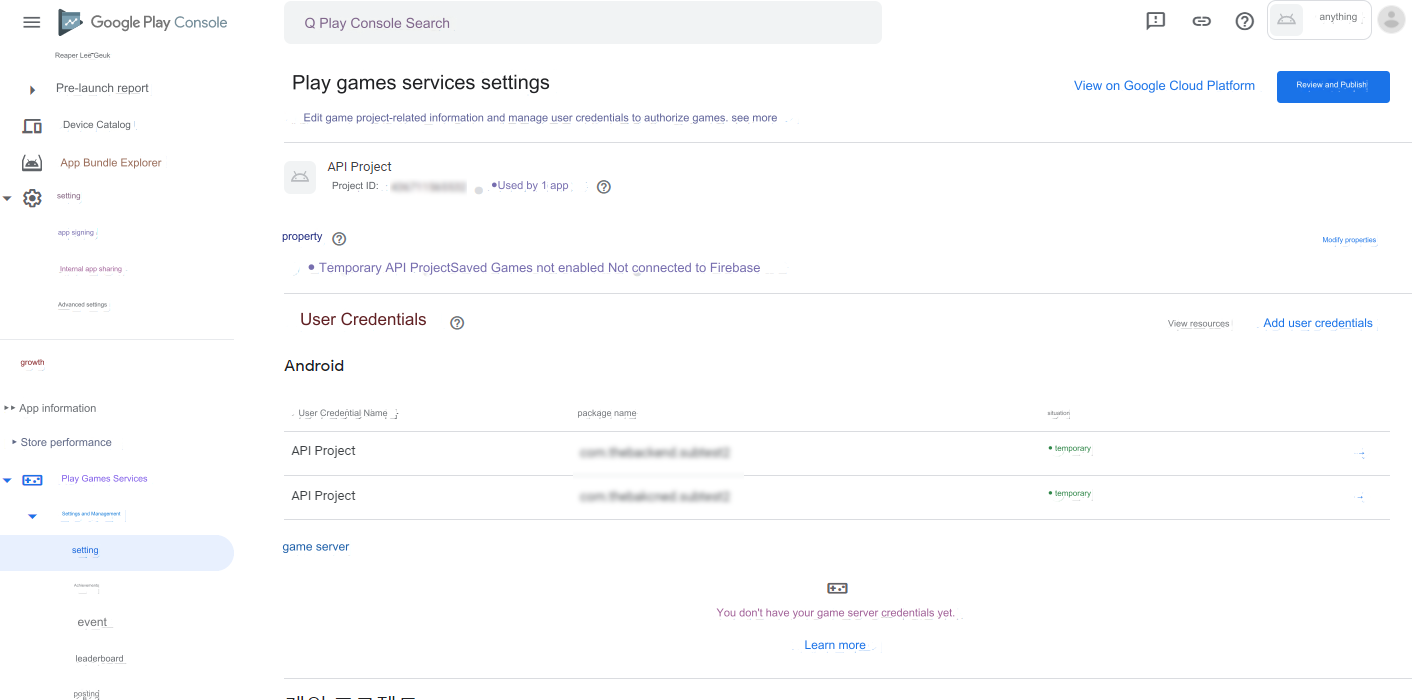1422x700 pixels.
Task: Open arrow for first API Project row
Action: pos(1359,454)
